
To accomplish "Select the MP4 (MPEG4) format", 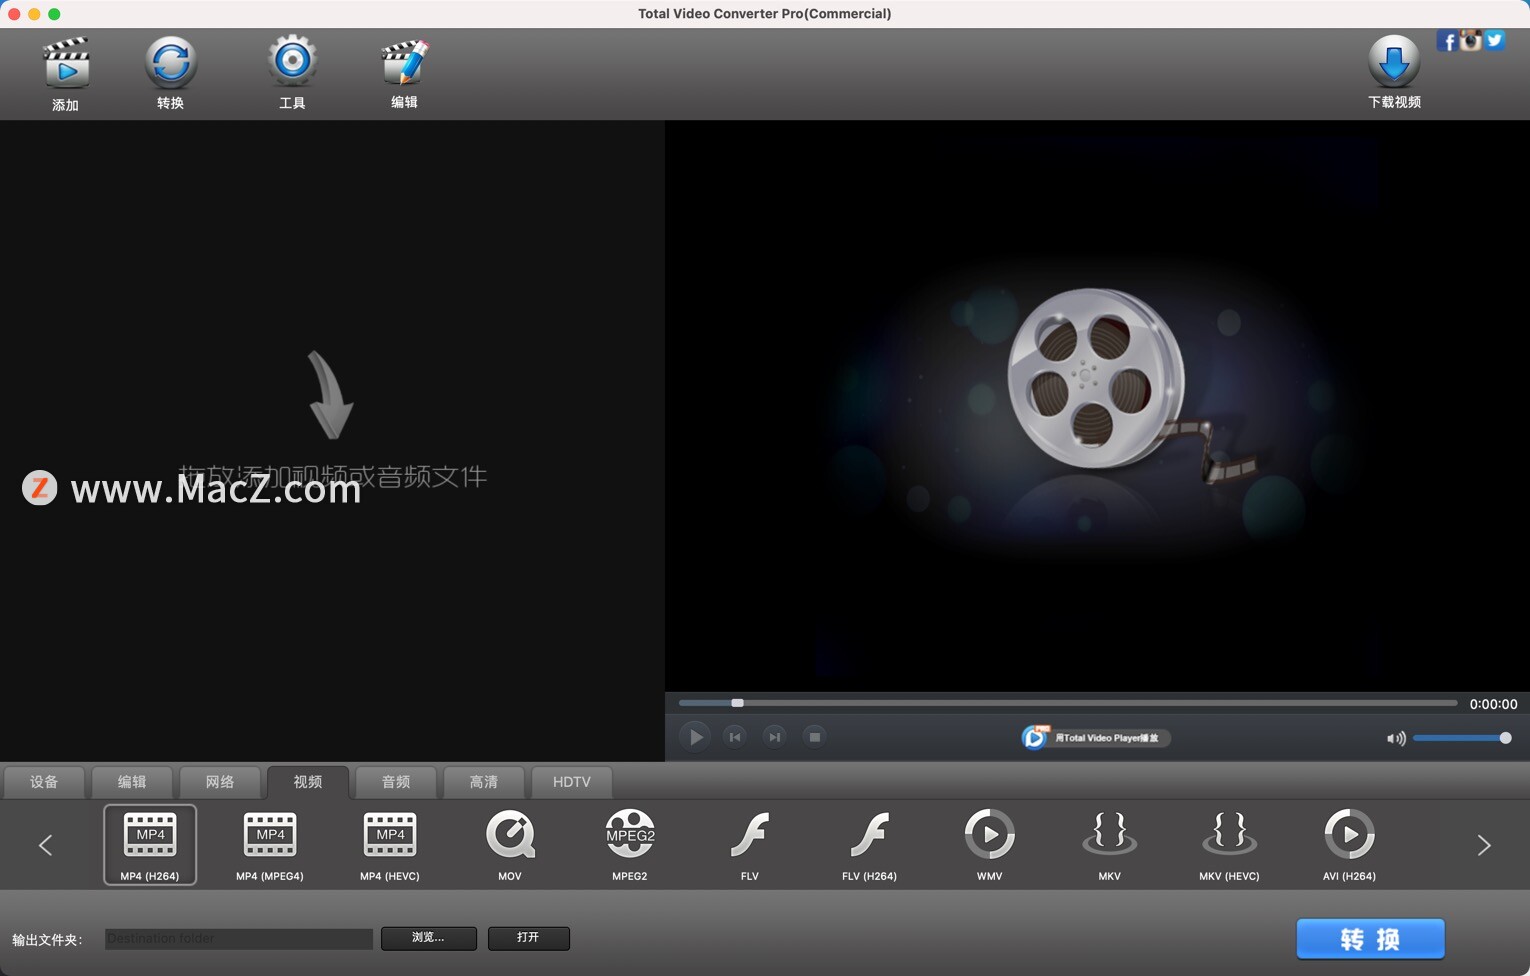I will tap(270, 846).
